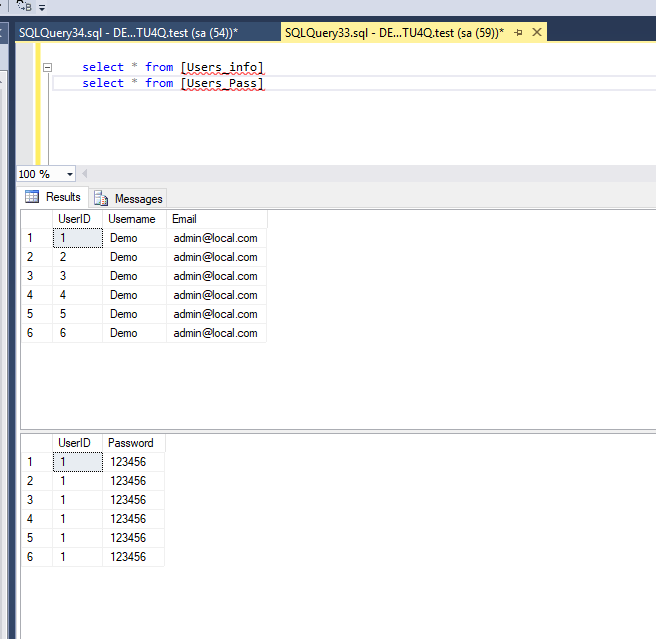This screenshot has height=639, width=656.
Task: Click the Results grid icon
Action: [32, 197]
